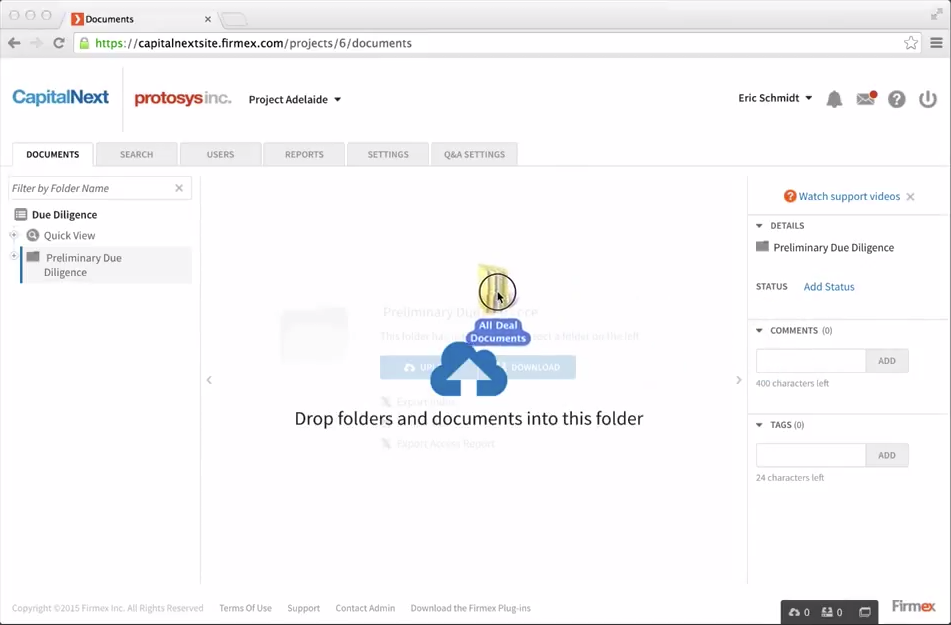Click the Due Diligence index icon
This screenshot has height=625, width=951.
tap(21, 214)
